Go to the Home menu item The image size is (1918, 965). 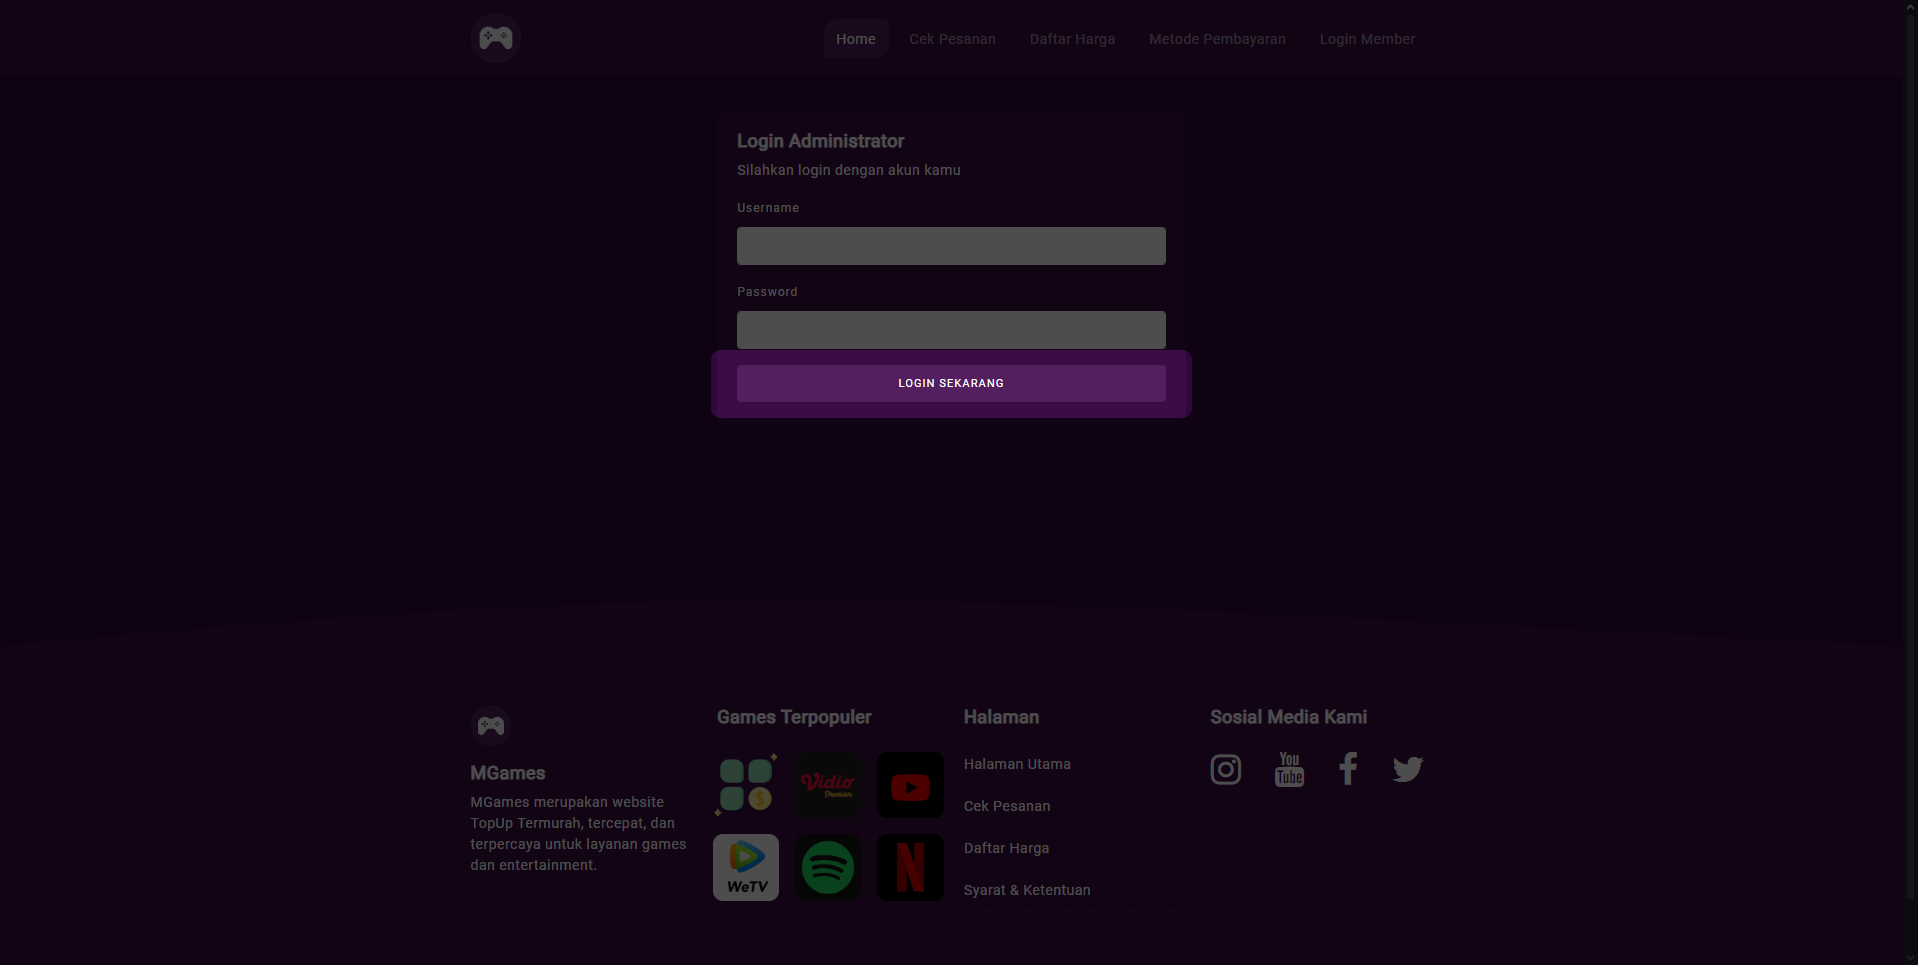[x=856, y=39]
